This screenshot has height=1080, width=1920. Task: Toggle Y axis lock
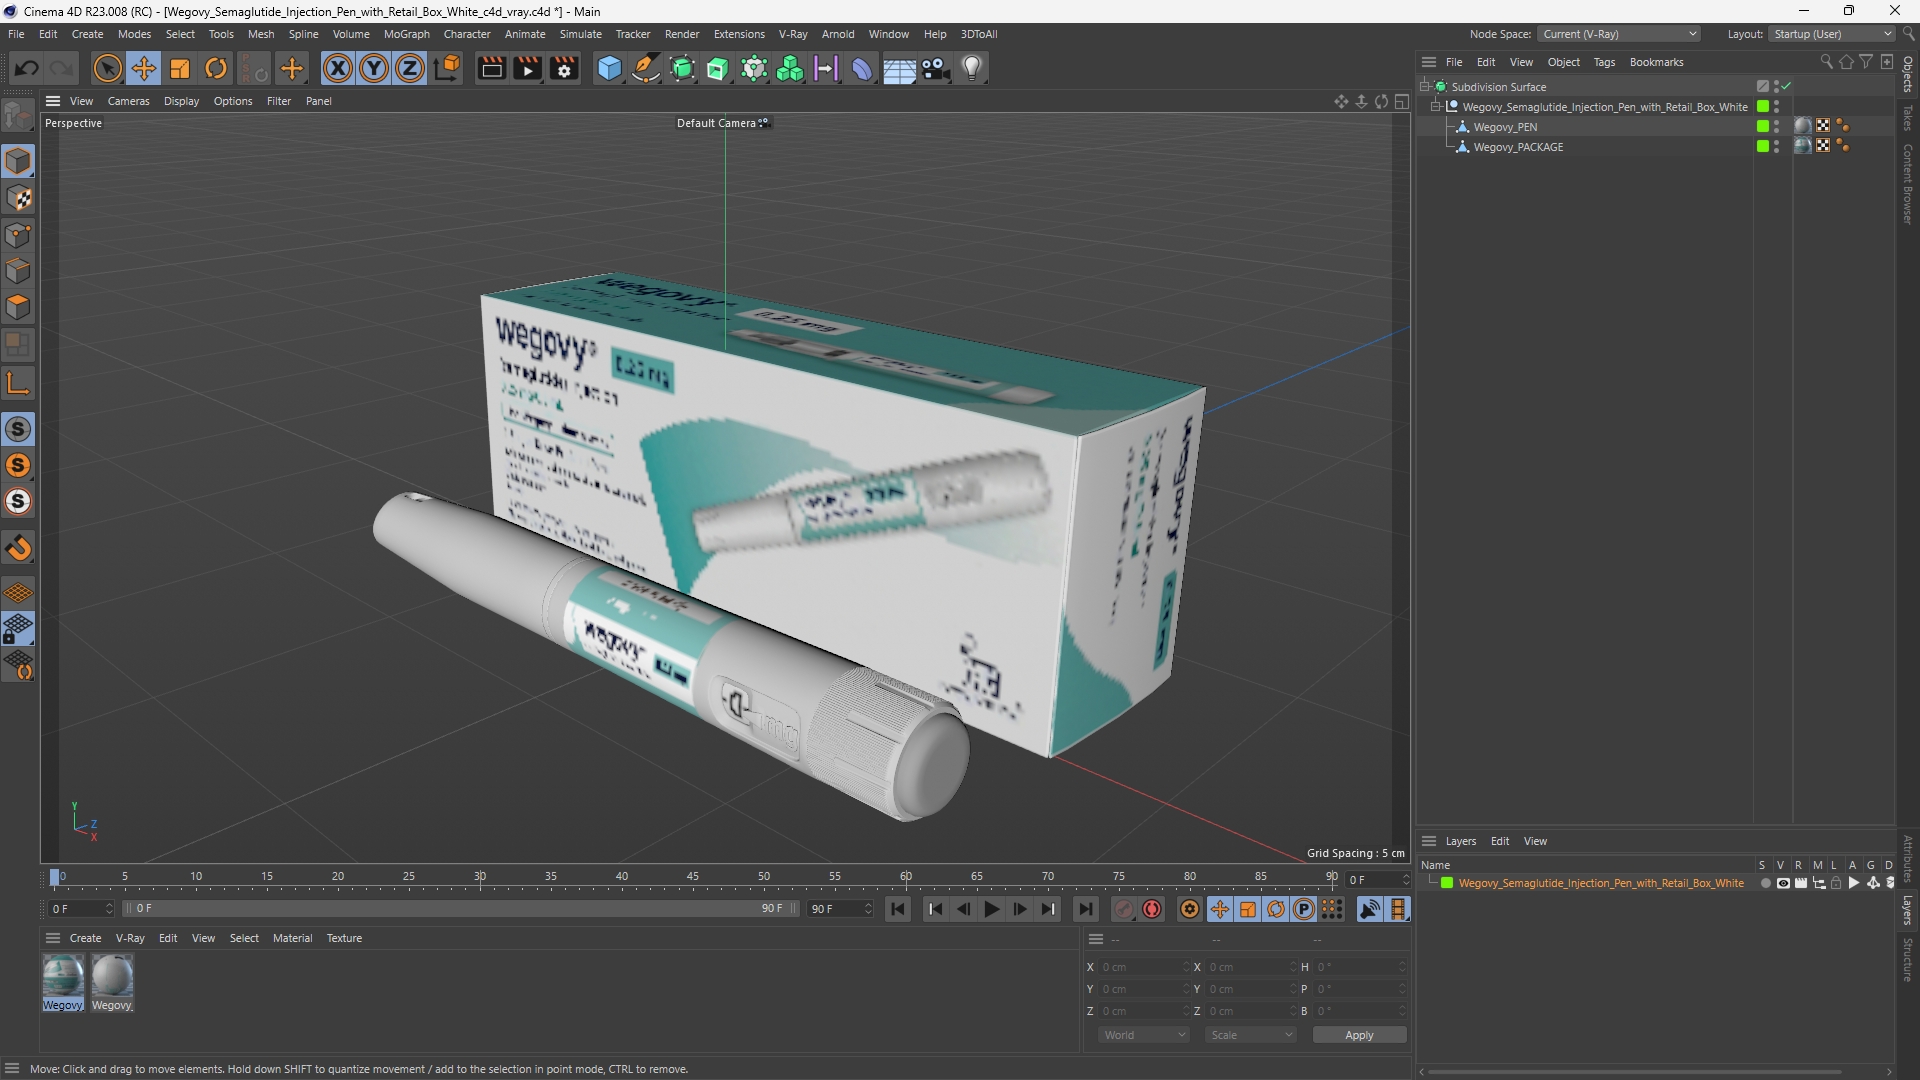point(374,68)
